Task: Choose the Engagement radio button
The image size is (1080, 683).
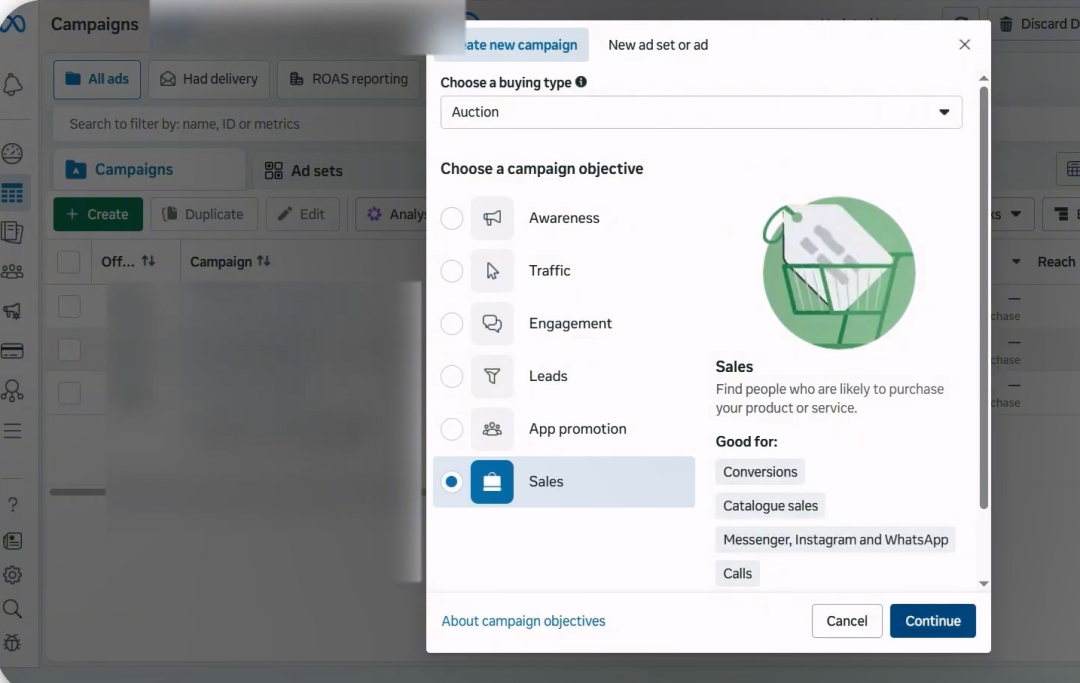Action: (x=452, y=324)
